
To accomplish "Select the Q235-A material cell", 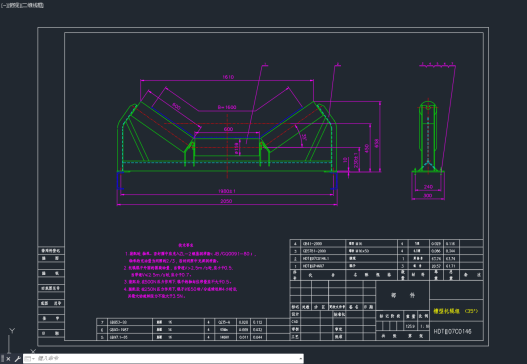I will tap(224, 322).
